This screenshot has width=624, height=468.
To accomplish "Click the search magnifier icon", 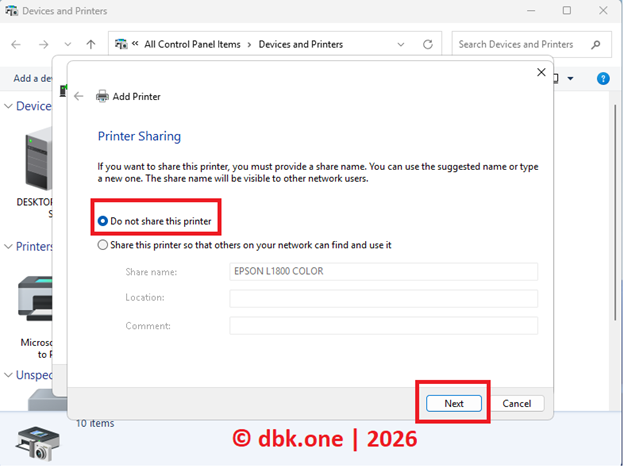I will click(595, 45).
